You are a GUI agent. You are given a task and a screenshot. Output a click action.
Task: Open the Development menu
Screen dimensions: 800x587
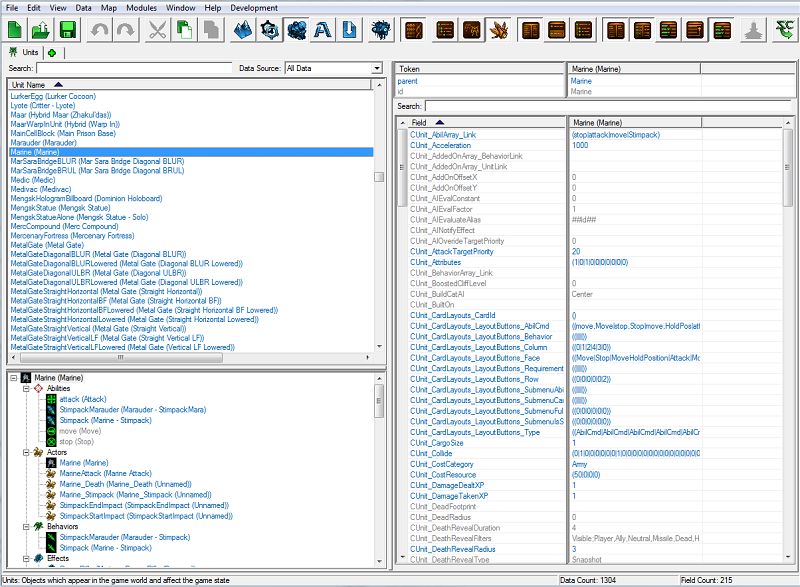[x=254, y=8]
